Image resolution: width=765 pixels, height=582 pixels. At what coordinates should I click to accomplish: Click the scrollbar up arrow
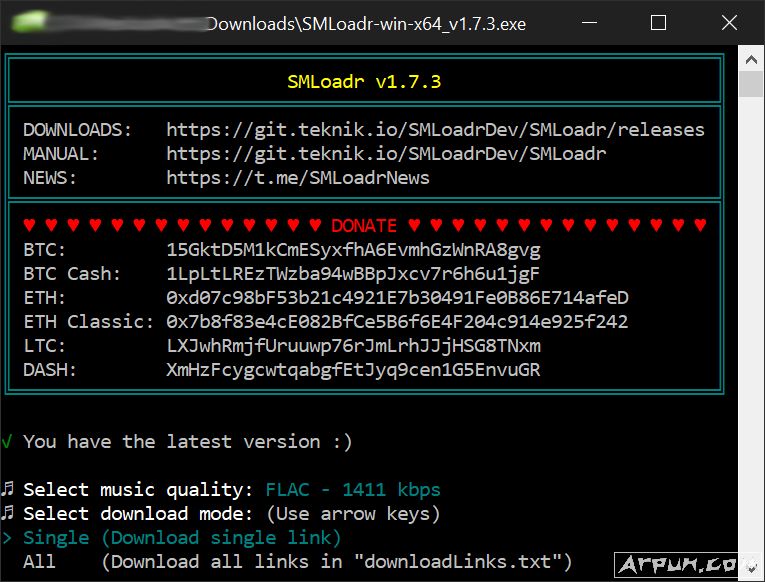pos(751,57)
